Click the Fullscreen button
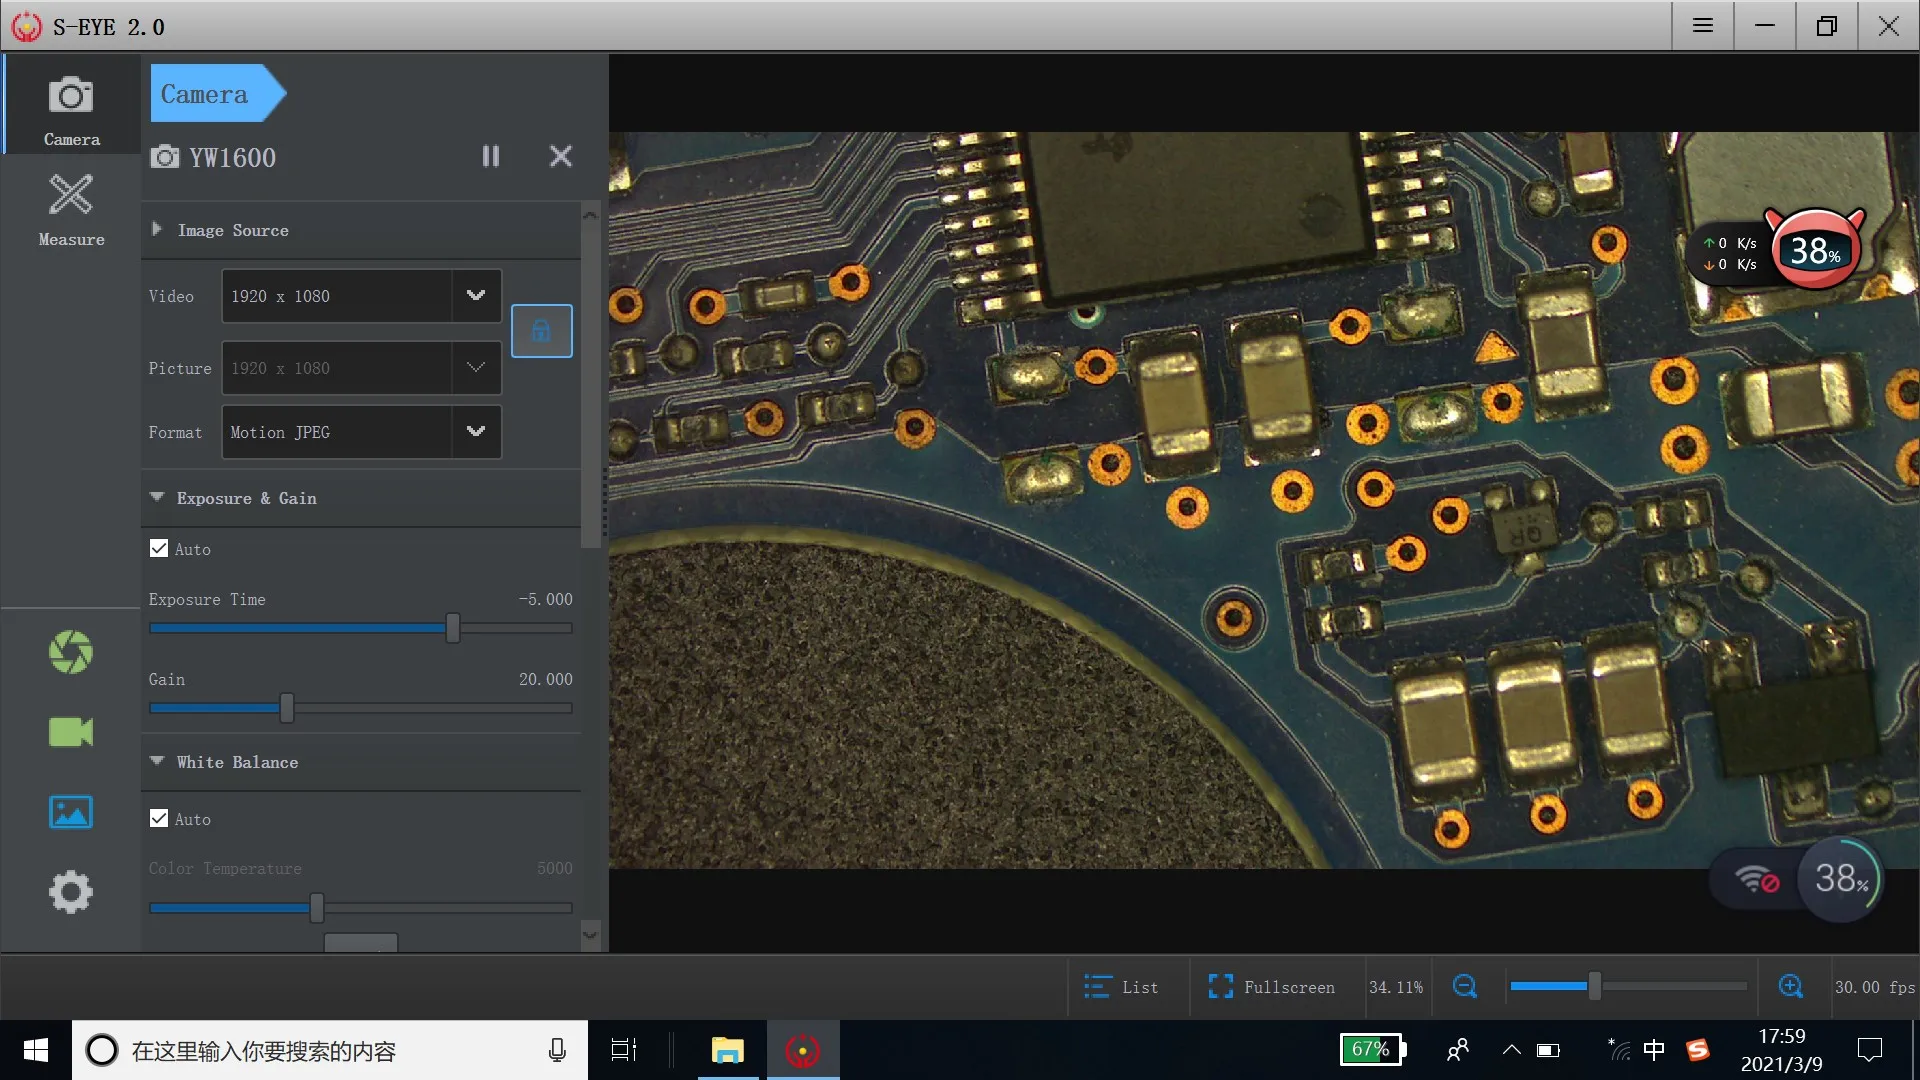 (x=1271, y=987)
